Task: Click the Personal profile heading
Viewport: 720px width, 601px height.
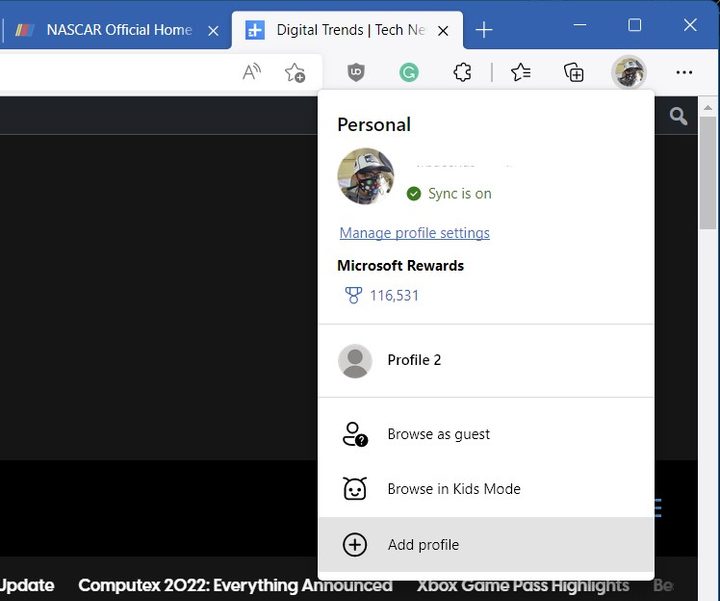Action: point(374,125)
